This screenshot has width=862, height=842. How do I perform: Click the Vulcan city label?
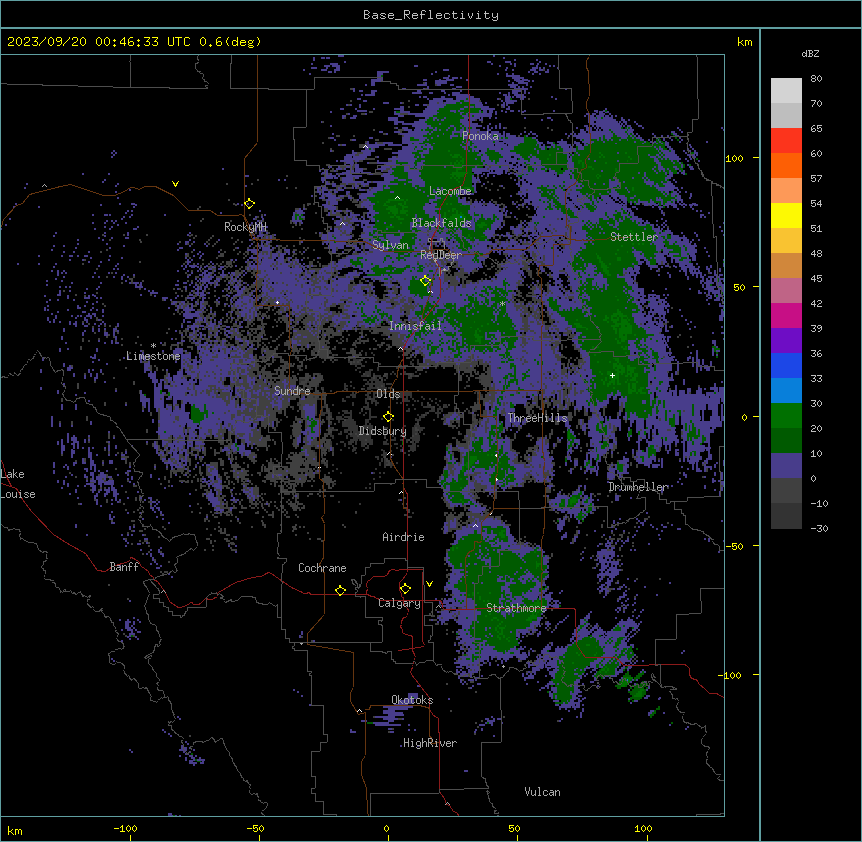click(x=543, y=792)
